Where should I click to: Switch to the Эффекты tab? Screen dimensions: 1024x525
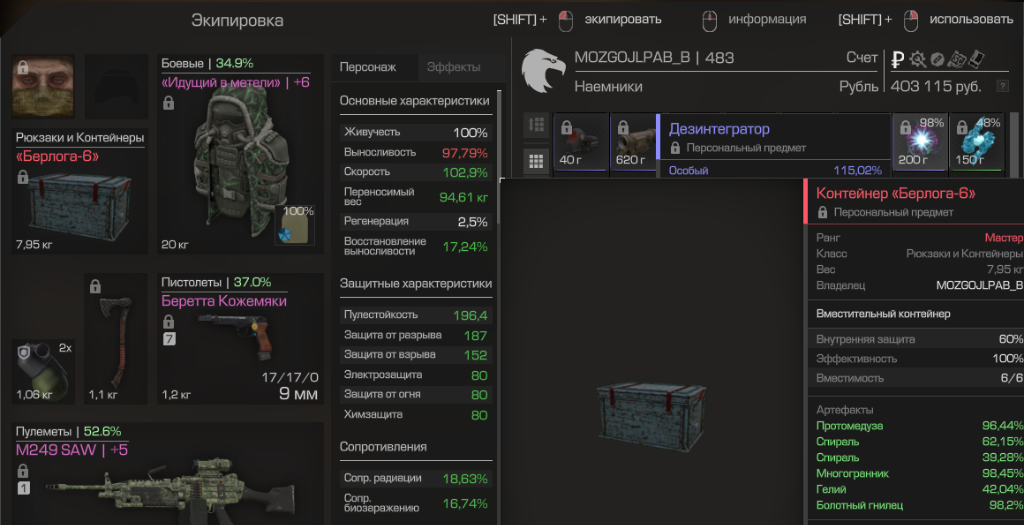tap(453, 67)
